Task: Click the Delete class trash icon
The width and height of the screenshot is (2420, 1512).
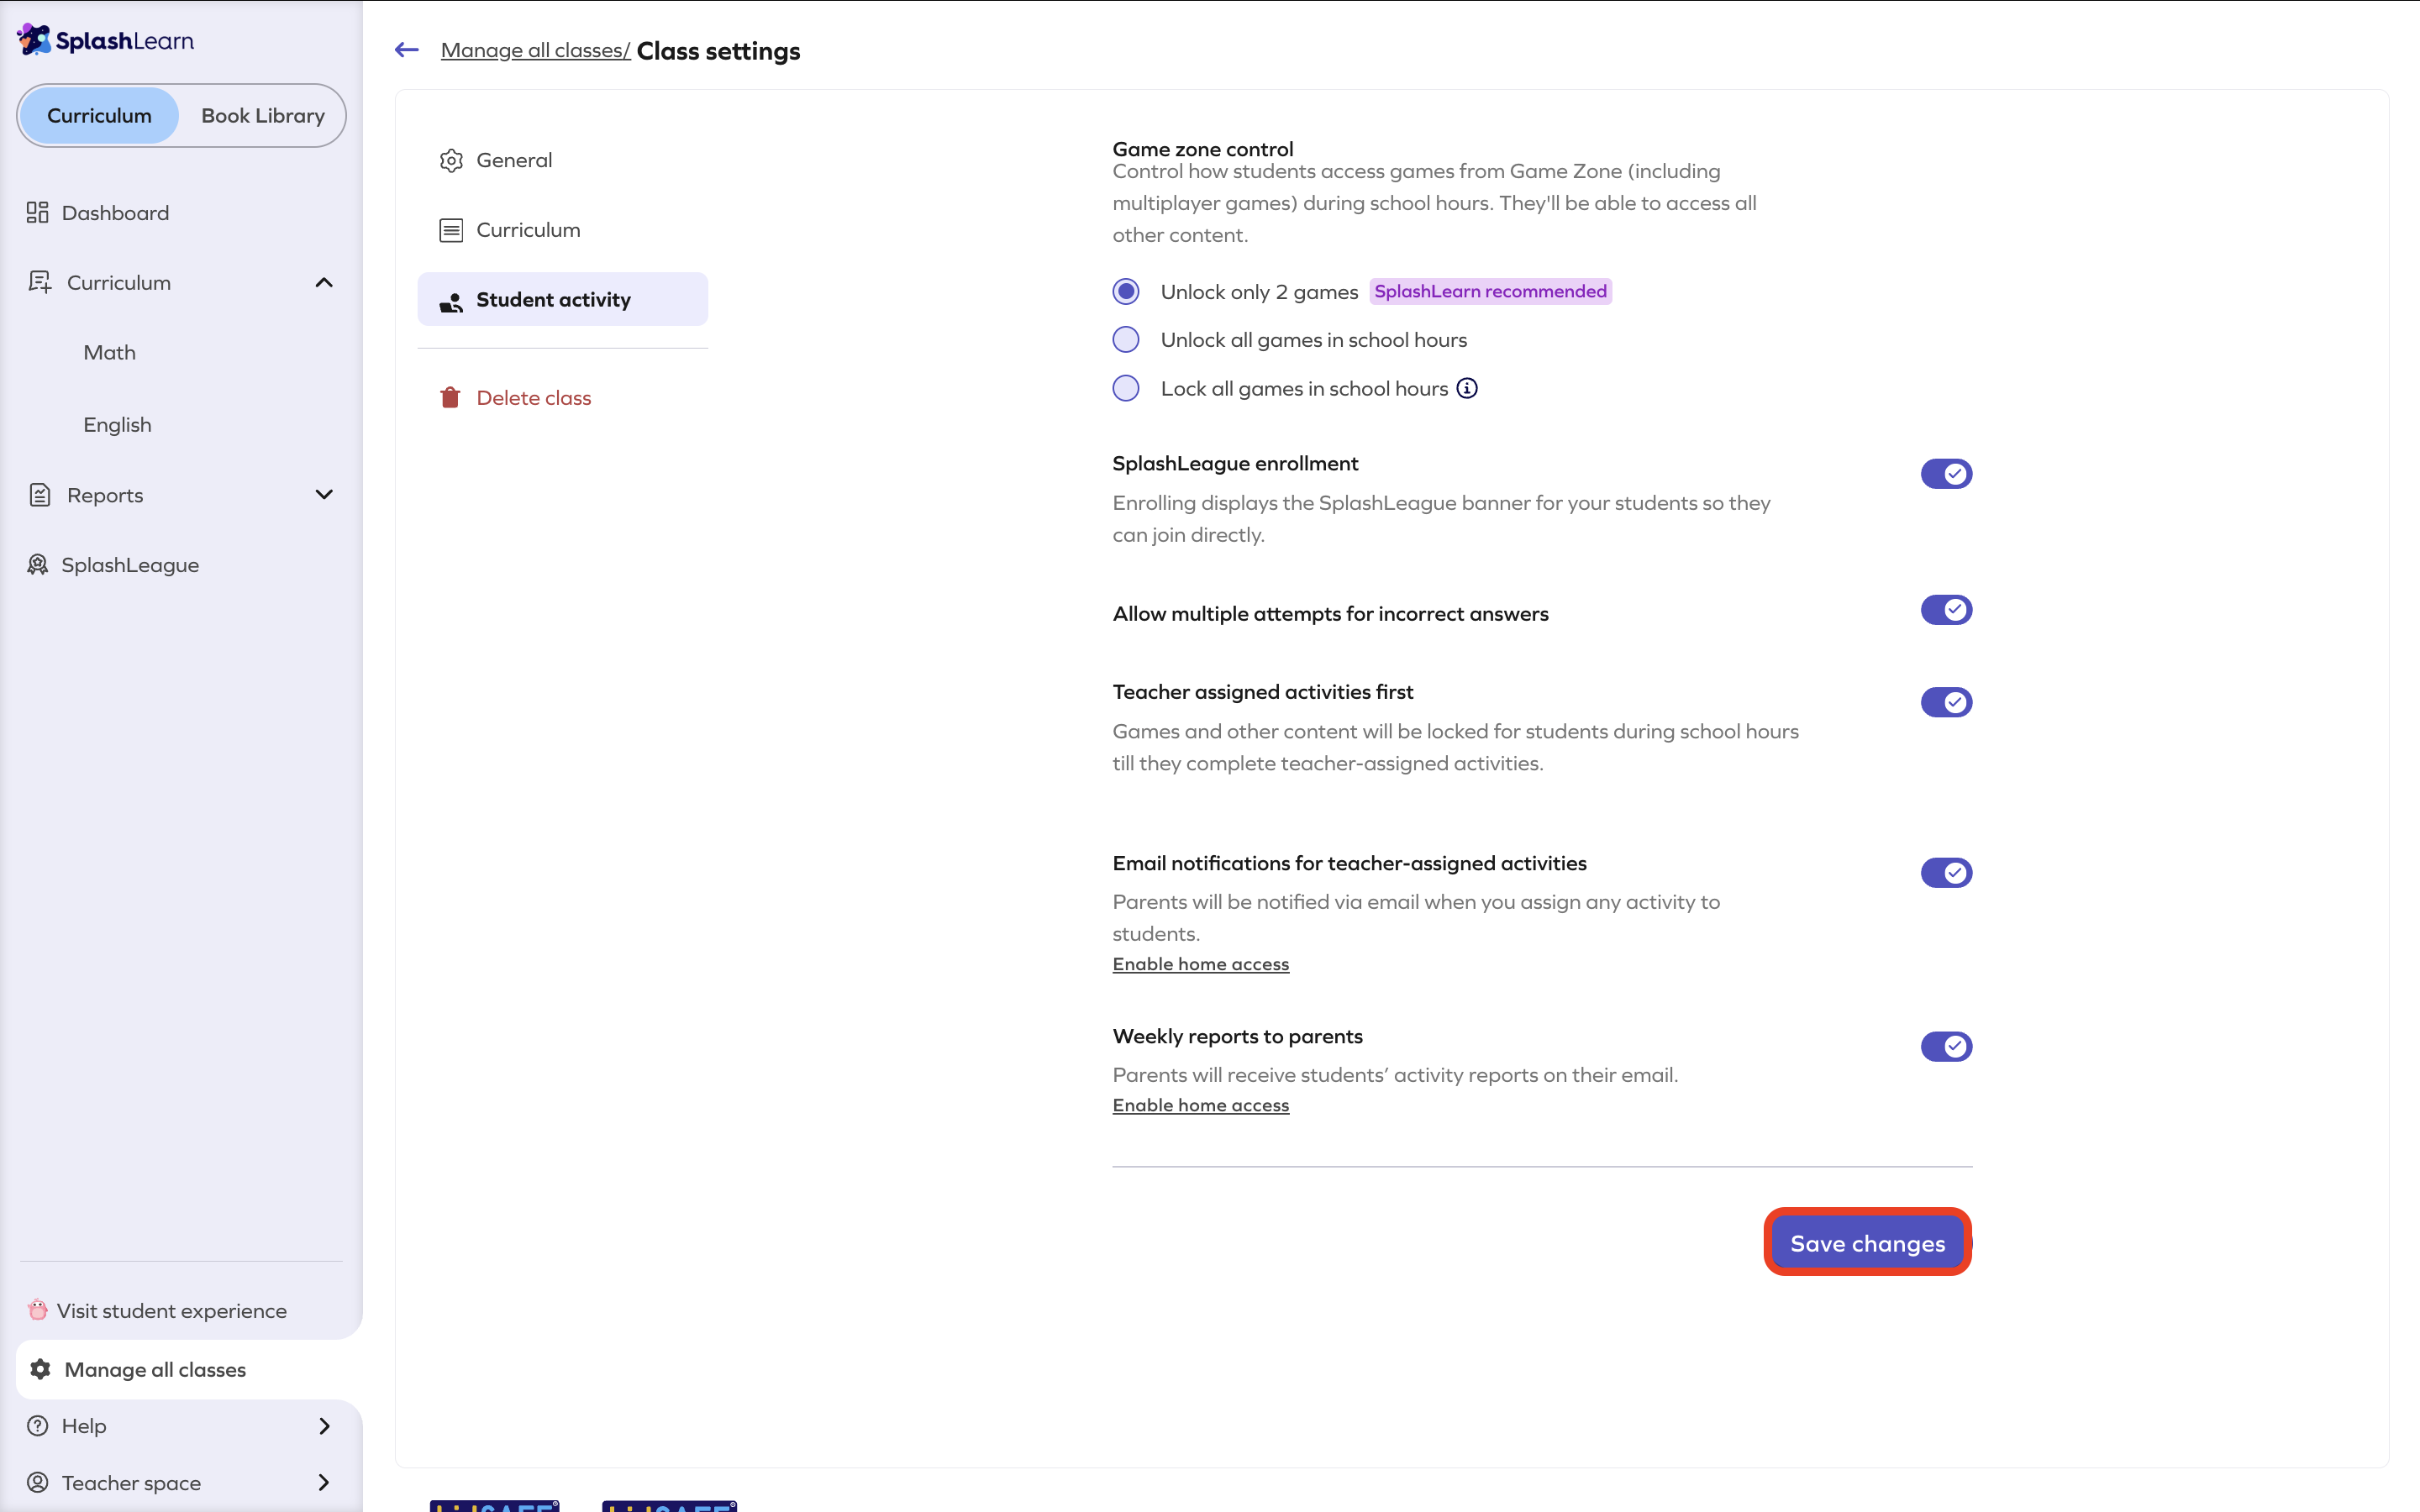Action: click(x=450, y=398)
